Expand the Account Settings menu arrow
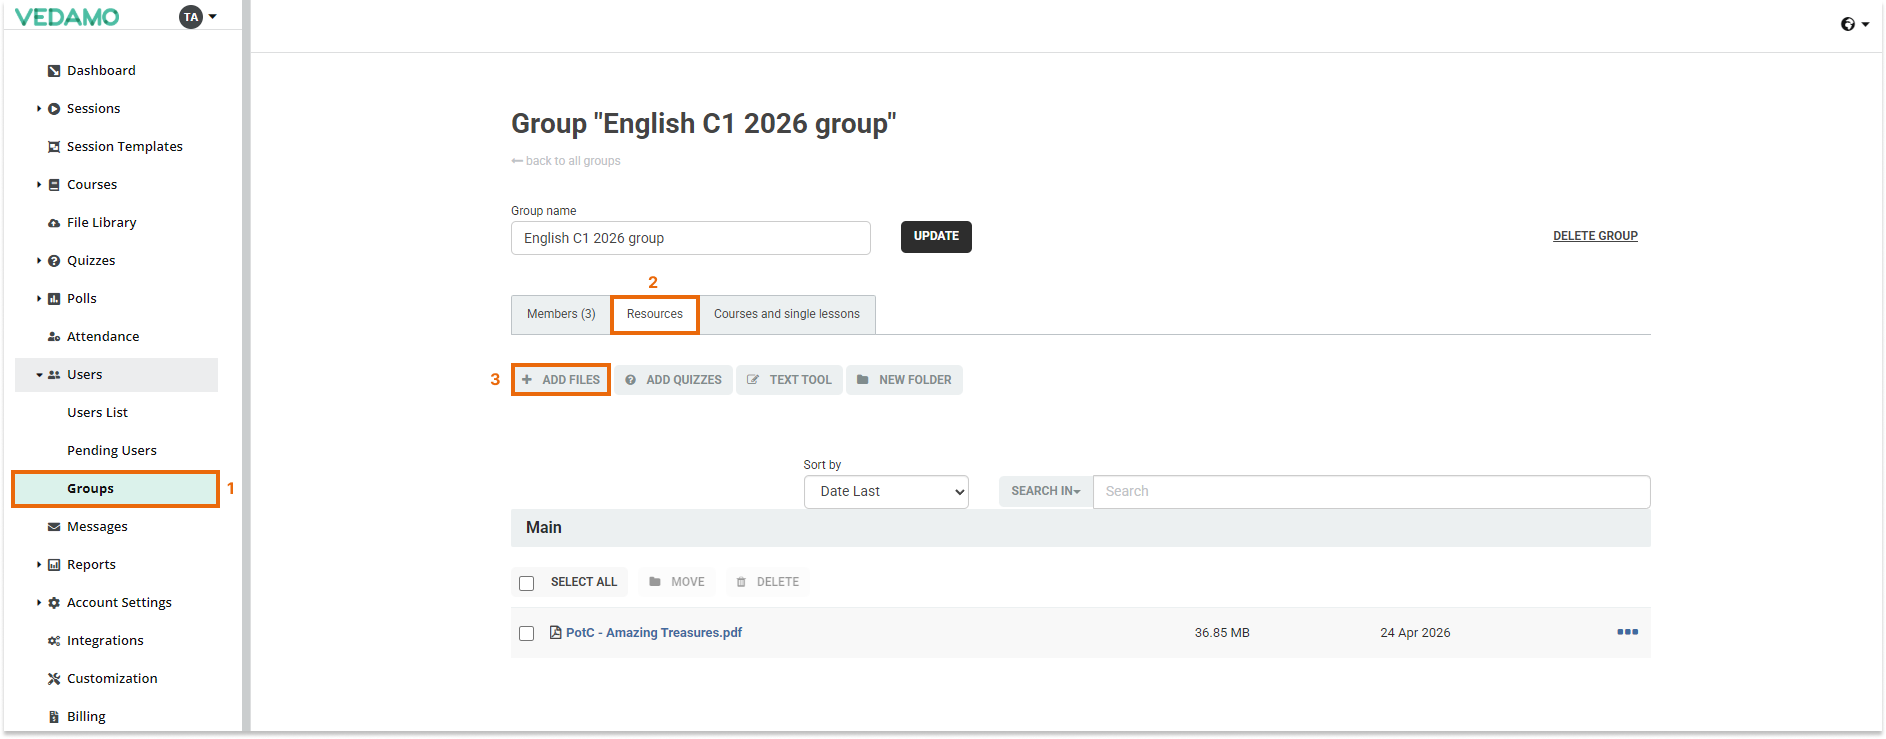Viewport: 1886px width, 739px height. pyautogui.click(x=39, y=603)
